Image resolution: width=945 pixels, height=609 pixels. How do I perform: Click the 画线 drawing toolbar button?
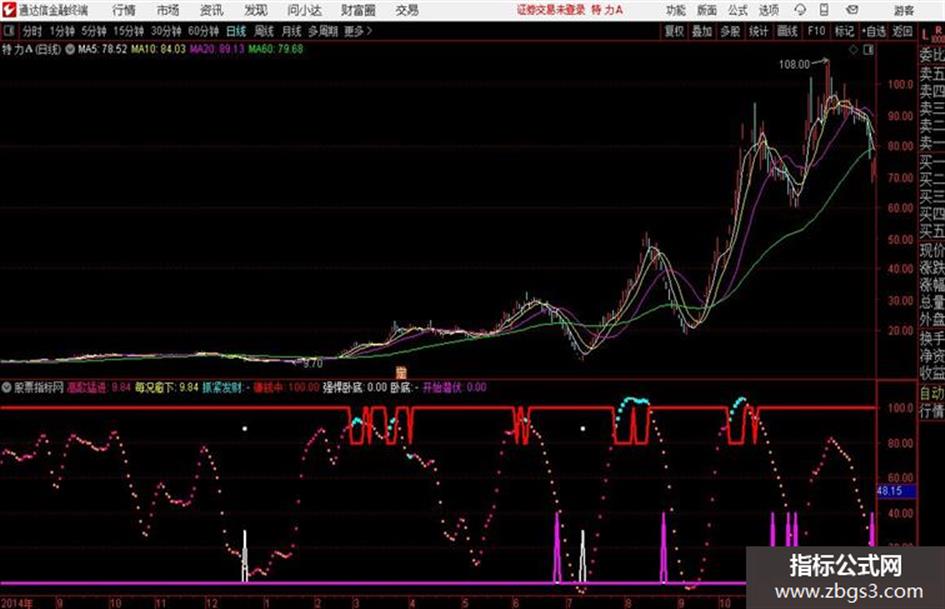(787, 31)
